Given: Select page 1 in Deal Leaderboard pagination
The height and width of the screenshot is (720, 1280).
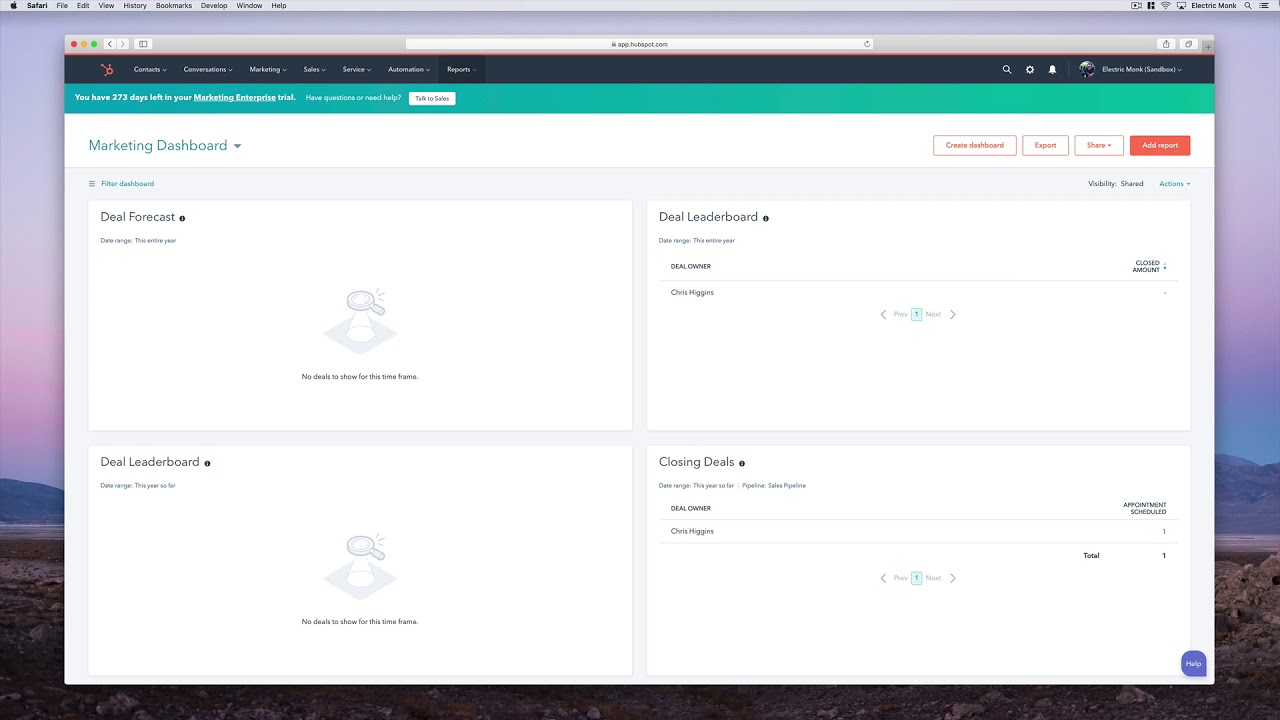Looking at the screenshot, I should [x=916, y=314].
